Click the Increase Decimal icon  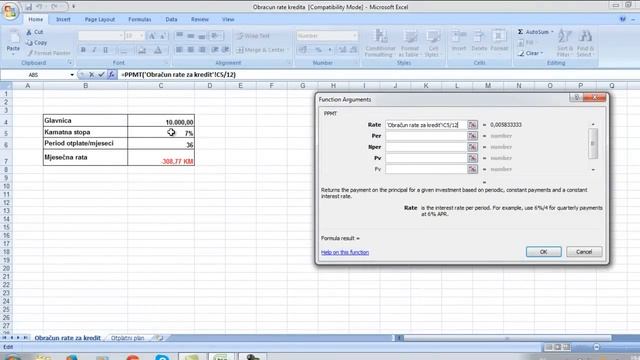[x=342, y=50]
